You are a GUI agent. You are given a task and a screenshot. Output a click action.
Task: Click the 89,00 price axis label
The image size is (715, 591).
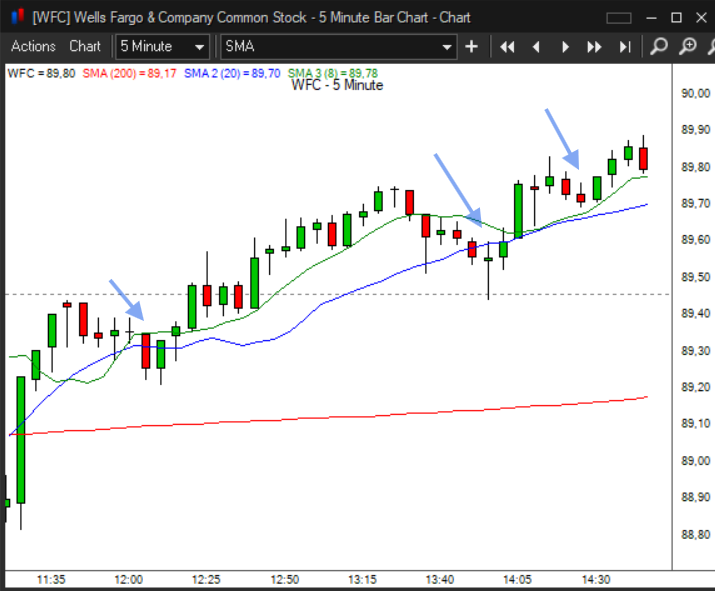(x=695, y=461)
